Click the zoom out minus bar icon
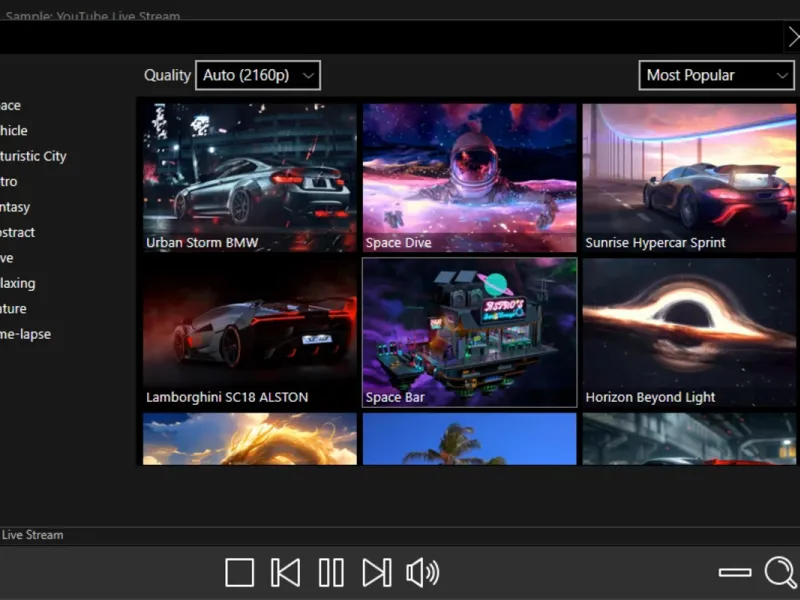The width and height of the screenshot is (800, 600). 735,572
